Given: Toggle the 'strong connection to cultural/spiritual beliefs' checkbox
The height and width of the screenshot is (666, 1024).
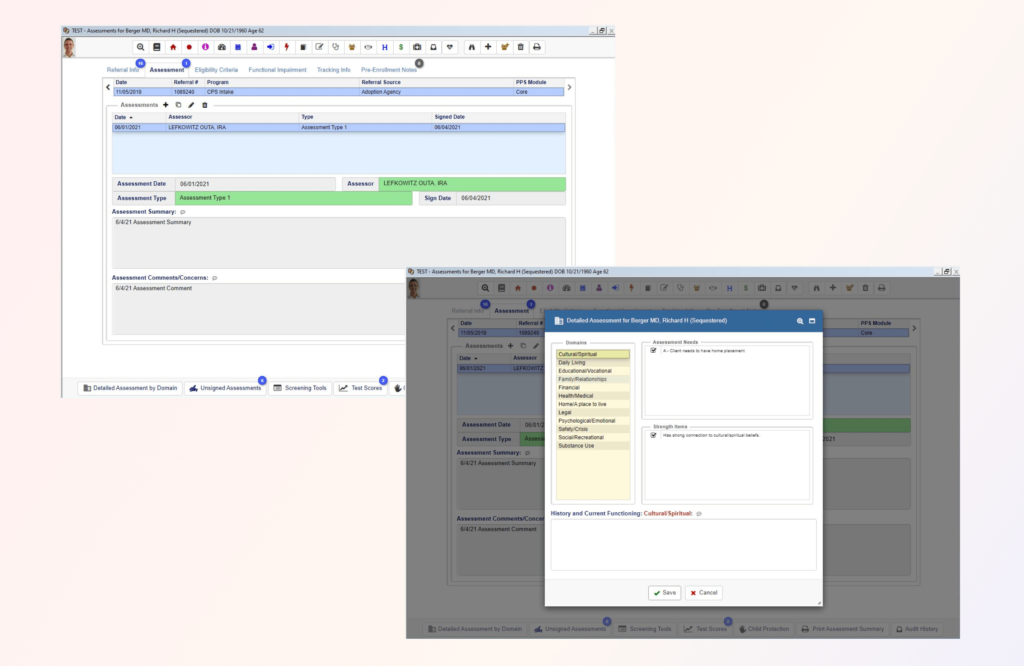Looking at the screenshot, I should (x=653, y=435).
